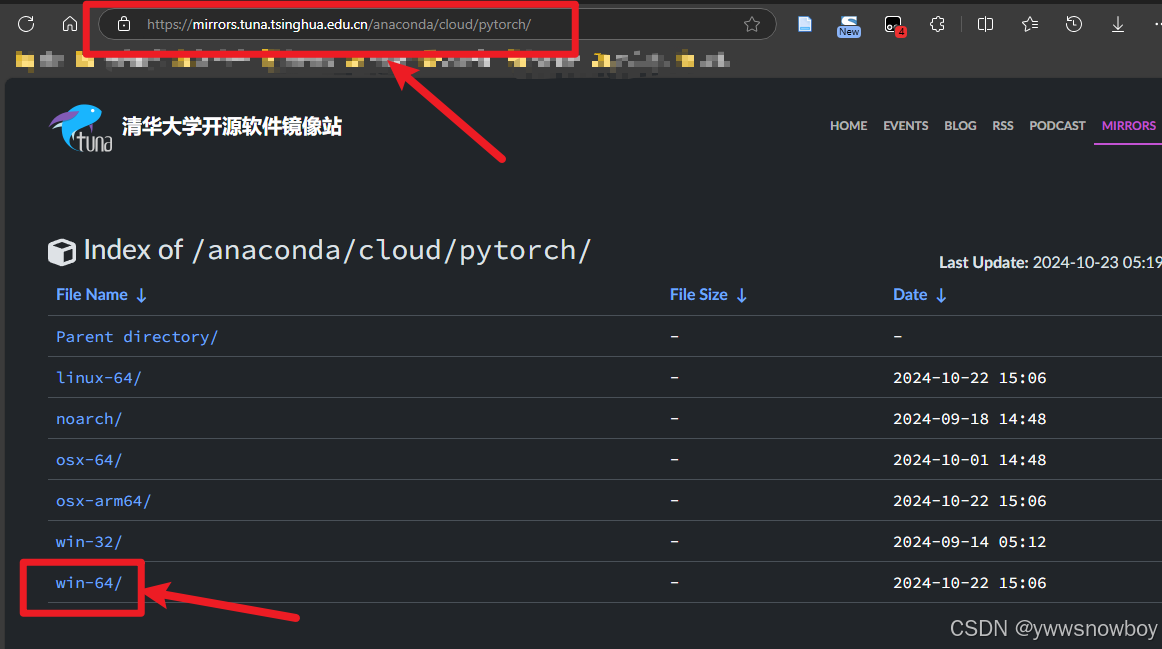This screenshot has width=1162, height=649.
Task: Open the RSS nav item
Action: 1003,126
